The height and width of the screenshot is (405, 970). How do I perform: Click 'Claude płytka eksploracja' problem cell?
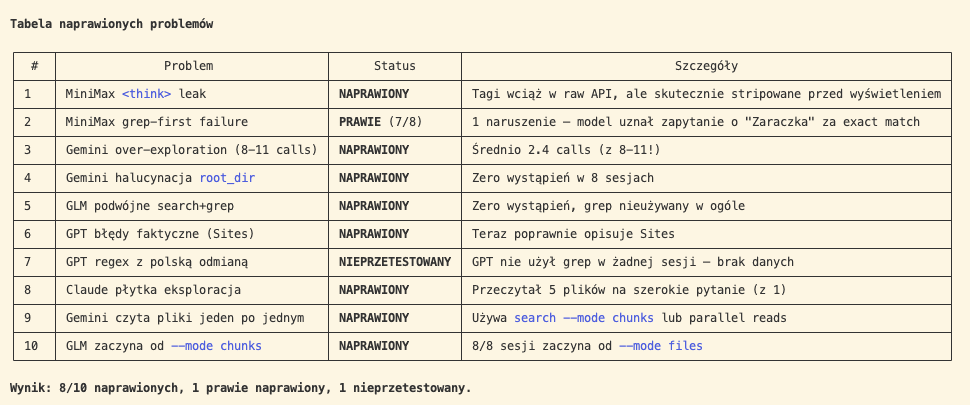tap(153, 290)
